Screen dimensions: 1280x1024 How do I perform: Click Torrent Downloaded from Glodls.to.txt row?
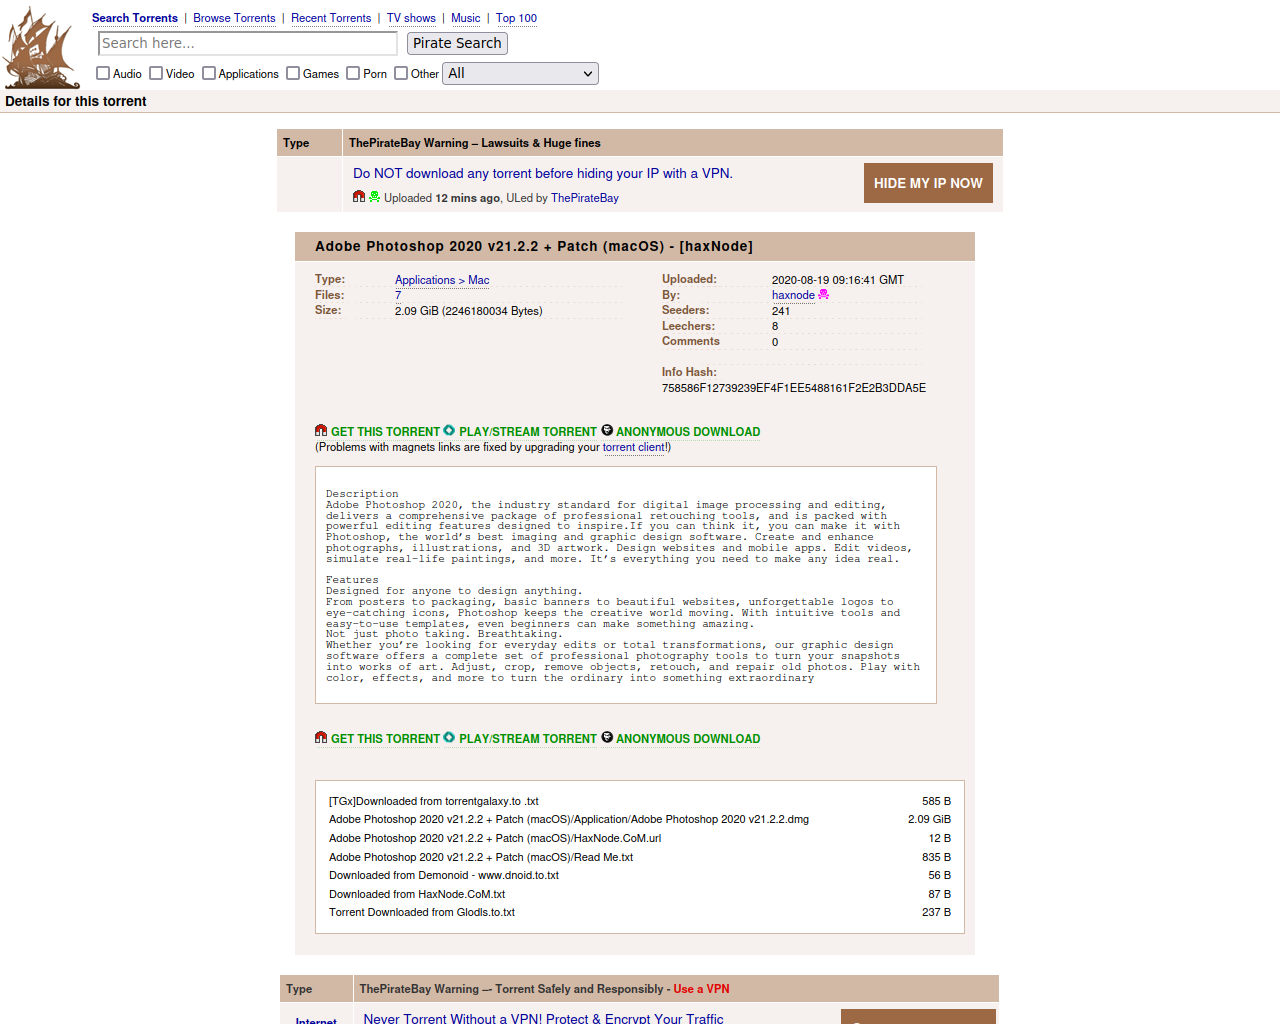pyautogui.click(x=640, y=912)
